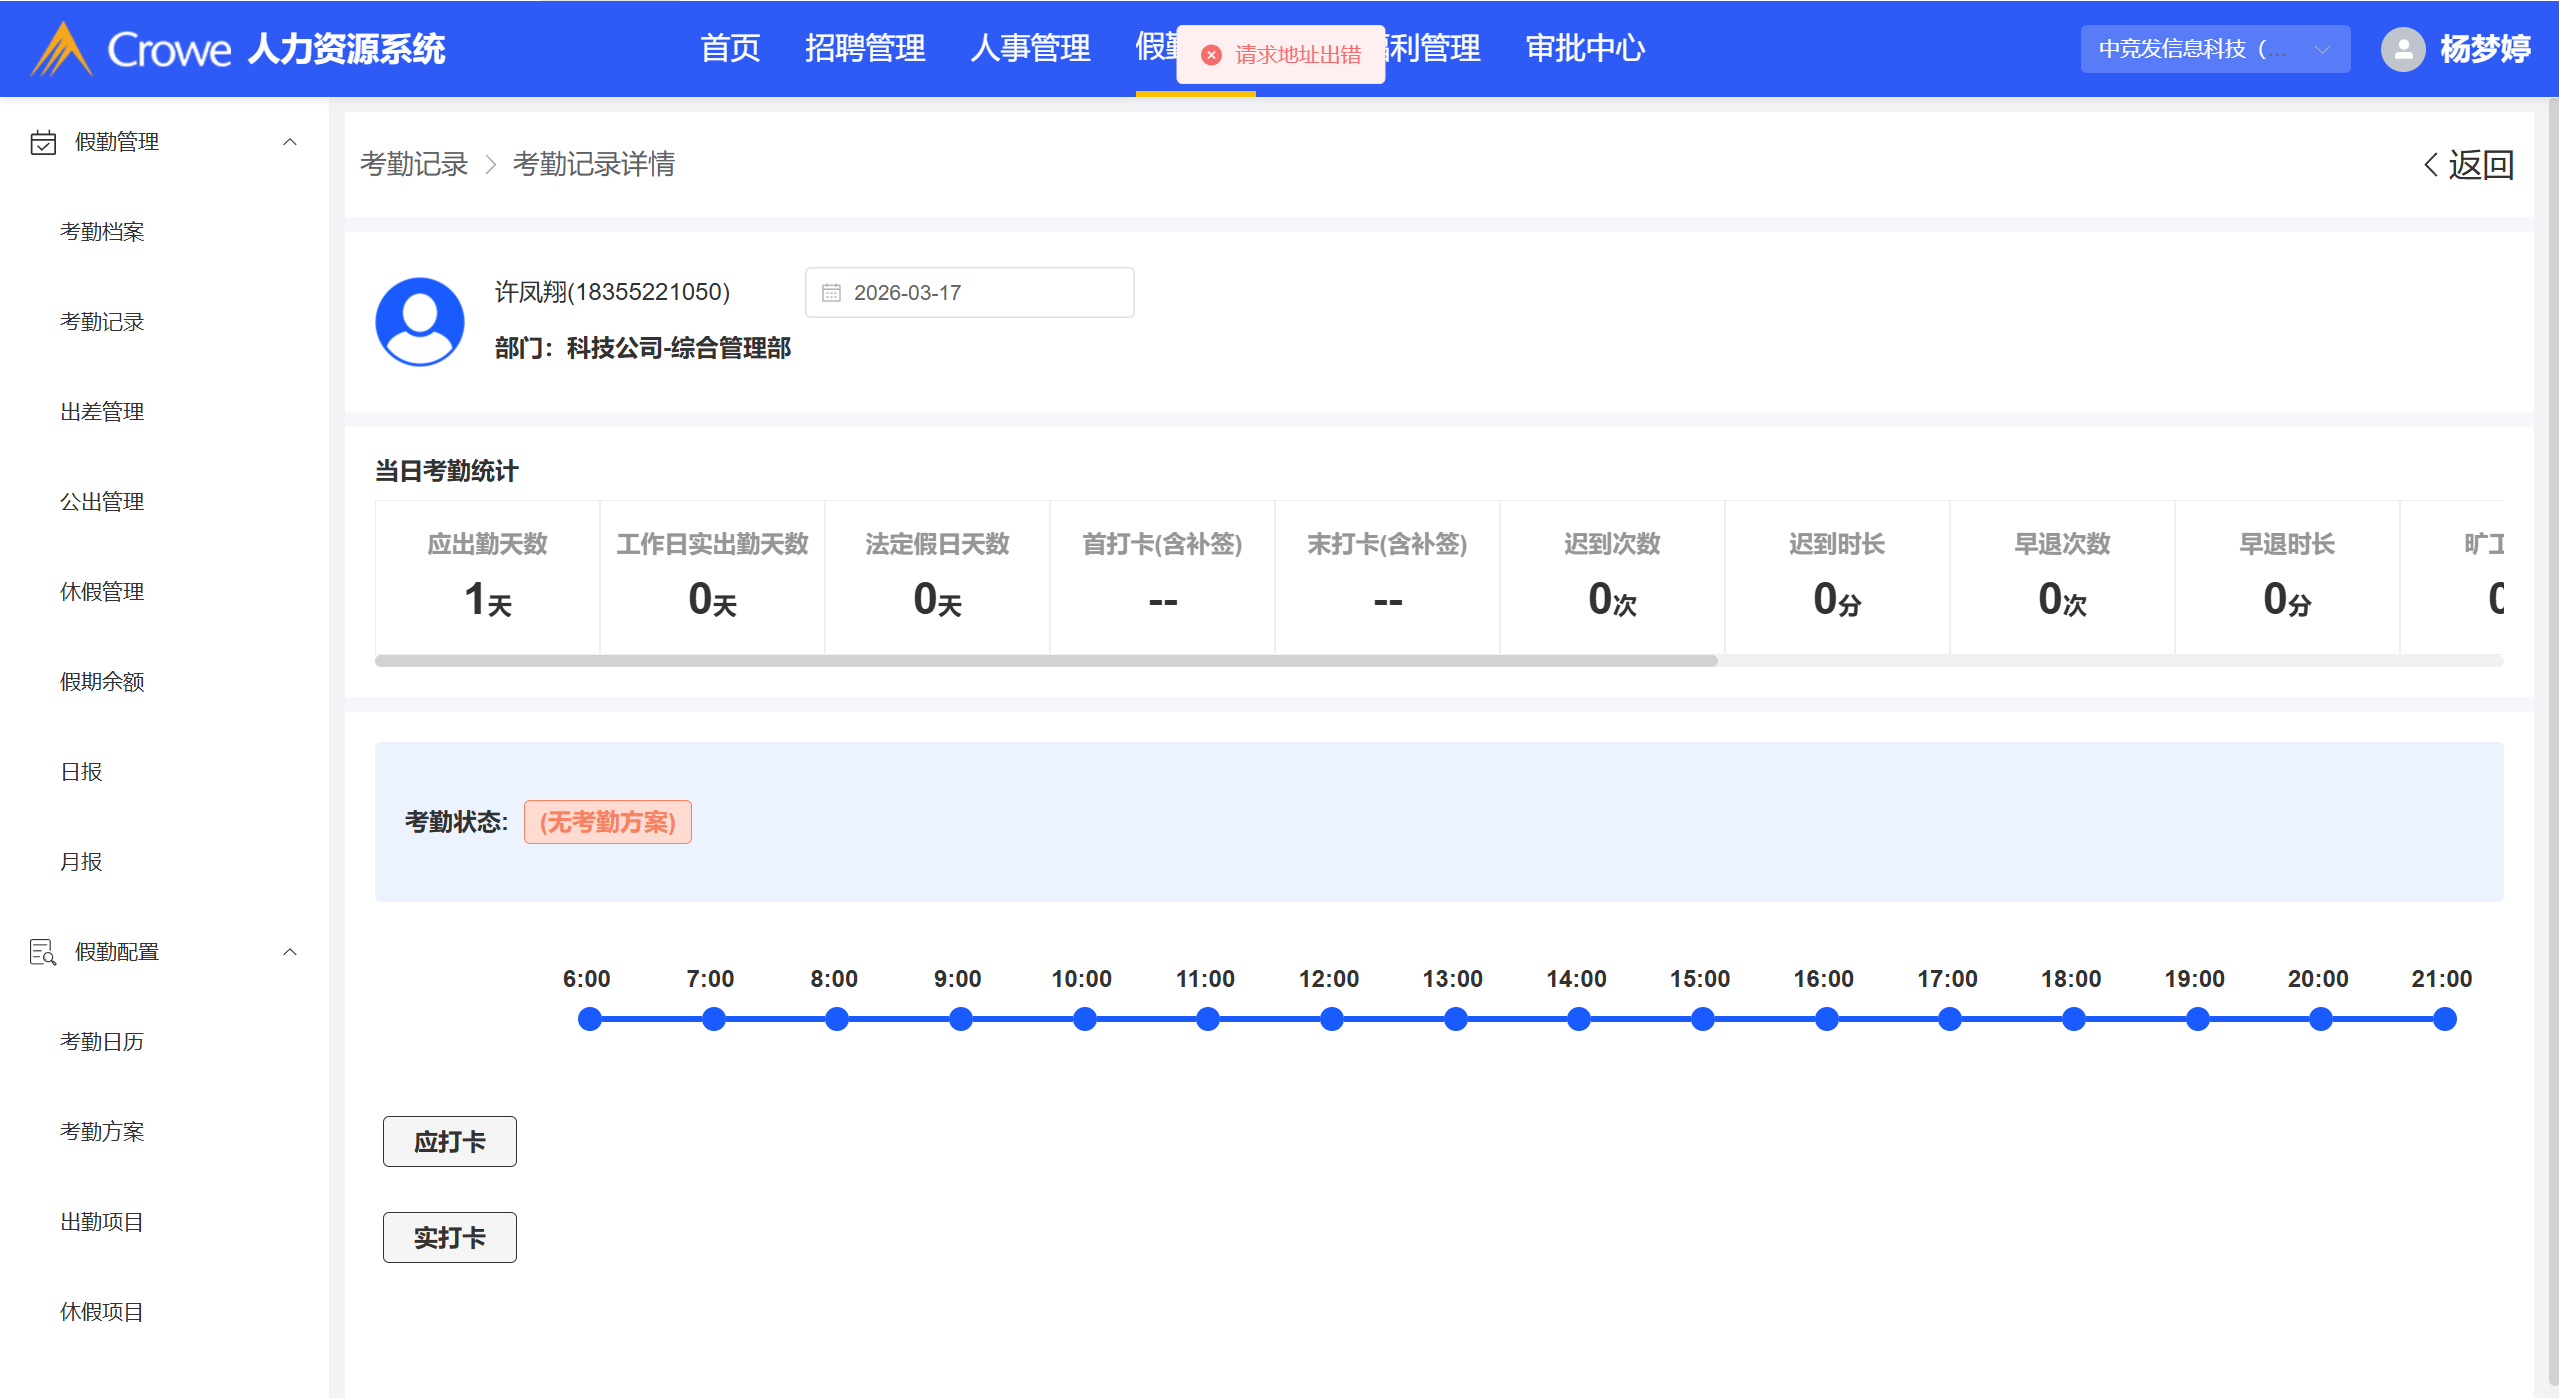The width and height of the screenshot is (2559, 1398).
Task: Open the 中竞发信息科技 company dropdown
Action: (2214, 49)
